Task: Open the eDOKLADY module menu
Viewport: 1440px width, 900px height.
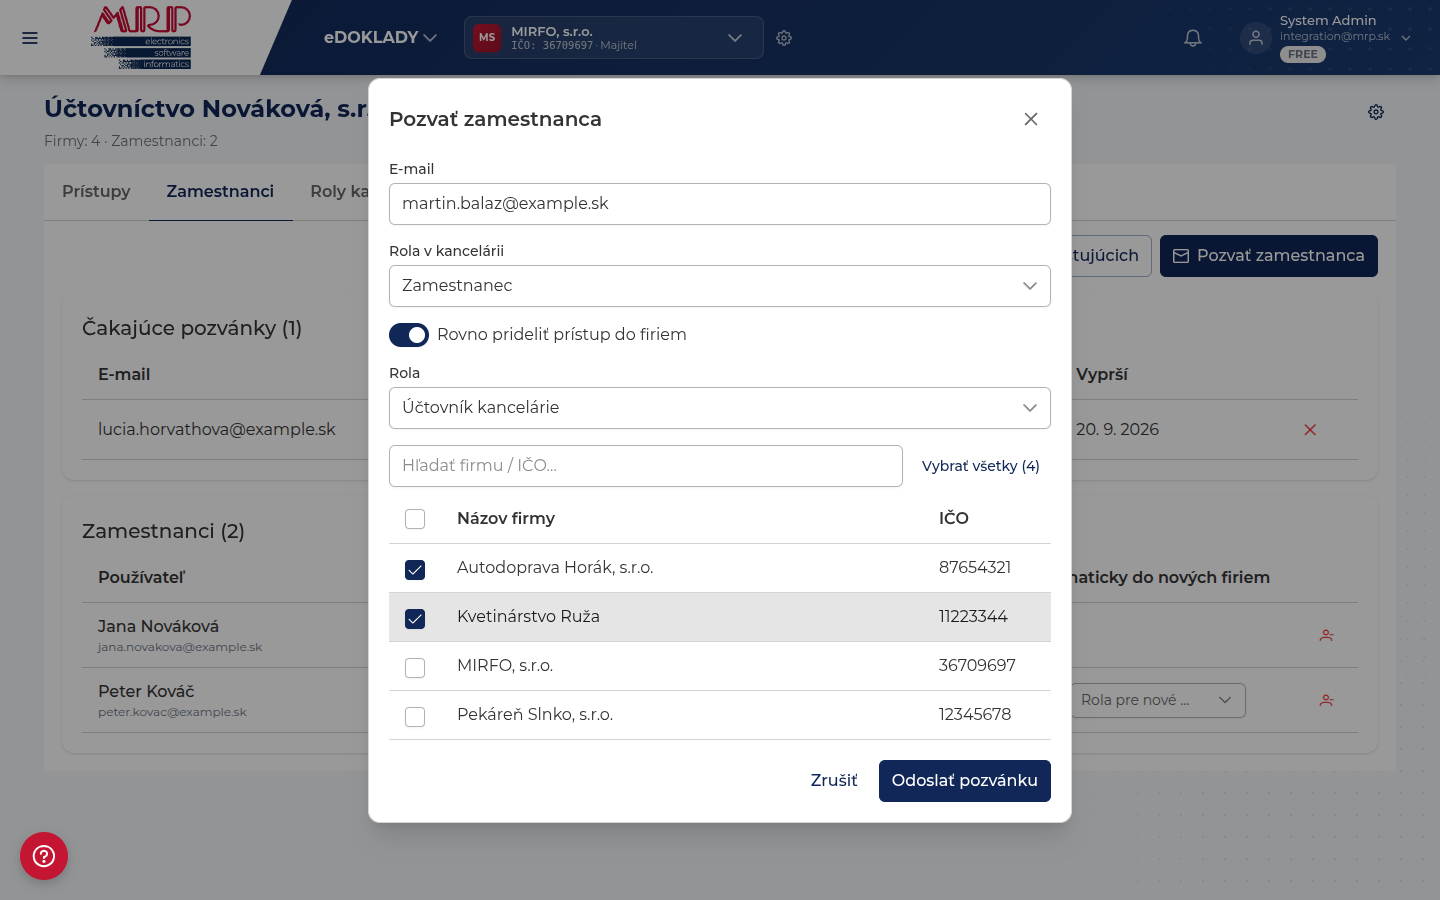Action: 380,37
